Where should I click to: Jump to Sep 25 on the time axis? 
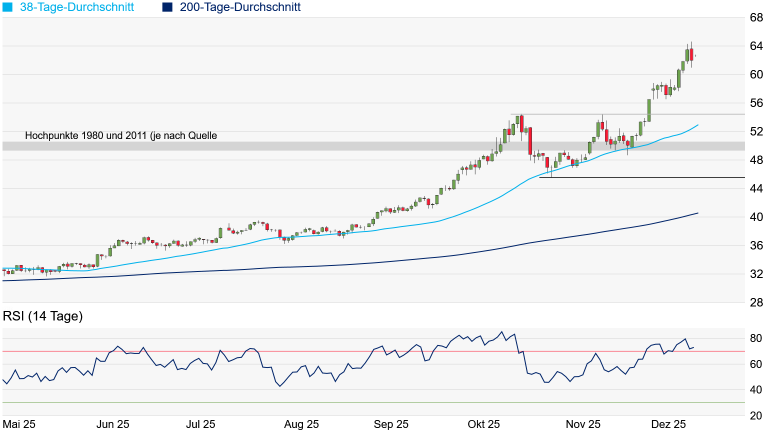pyautogui.click(x=391, y=424)
